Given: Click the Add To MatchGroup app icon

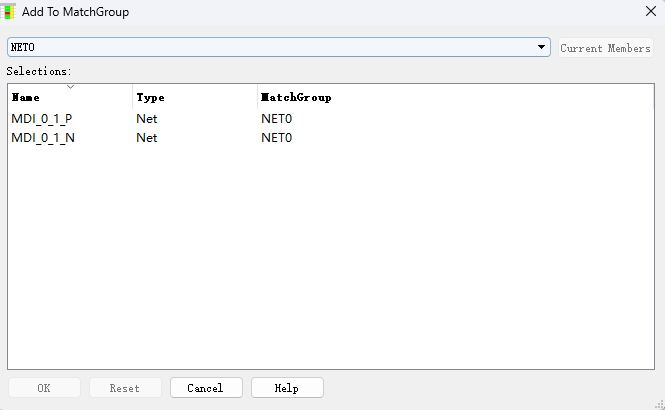Looking at the screenshot, I should (x=8, y=11).
